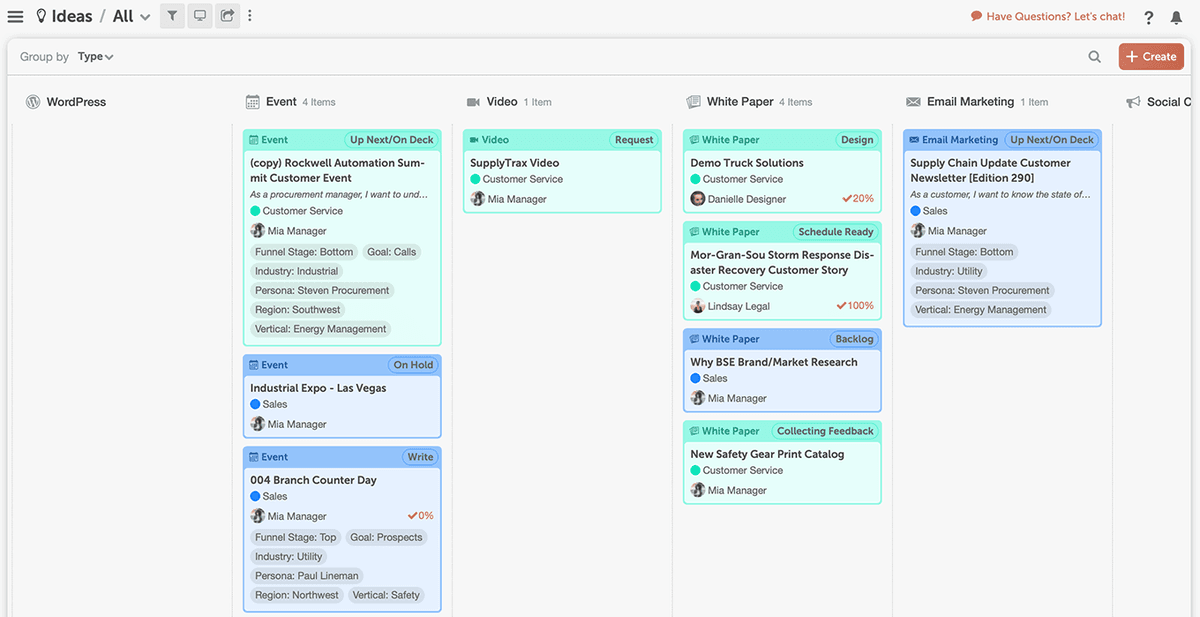
Task: Click the search magnifier icon
Action: 1095,56
